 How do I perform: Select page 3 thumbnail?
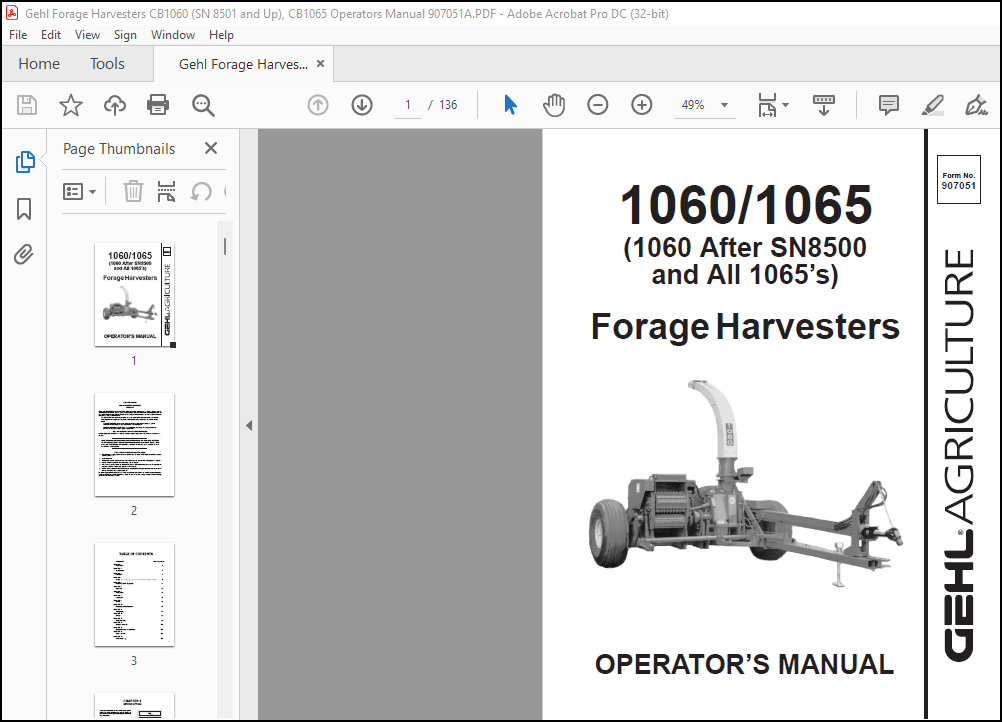[134, 594]
